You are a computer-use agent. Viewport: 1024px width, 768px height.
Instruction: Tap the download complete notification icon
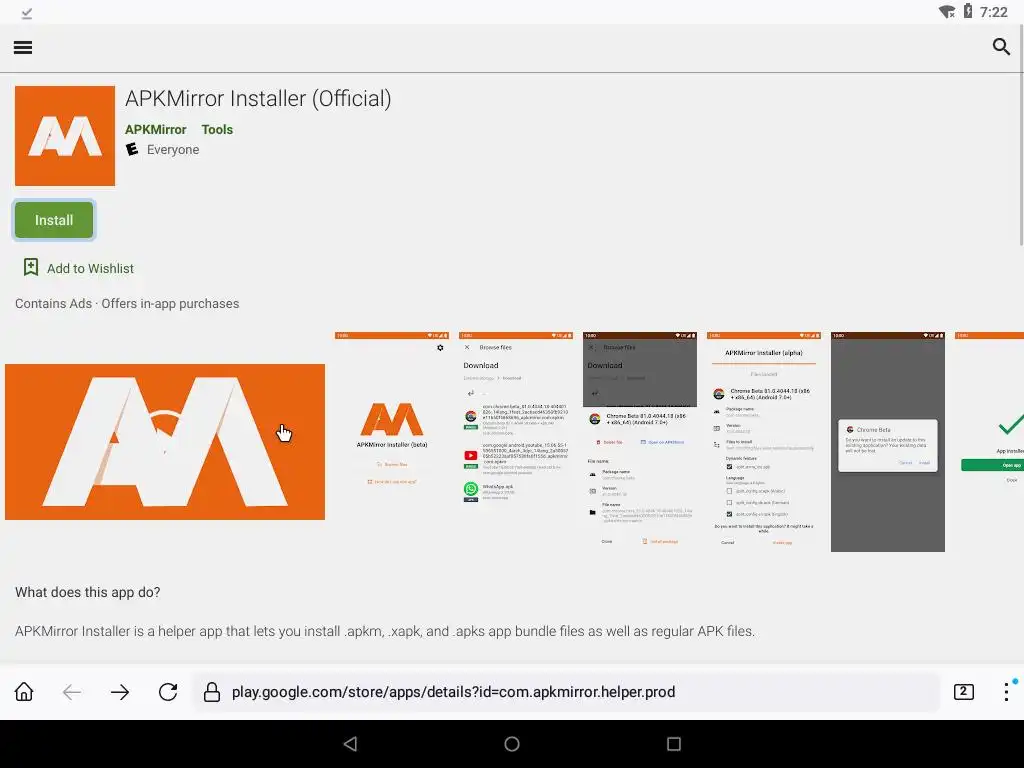point(26,12)
